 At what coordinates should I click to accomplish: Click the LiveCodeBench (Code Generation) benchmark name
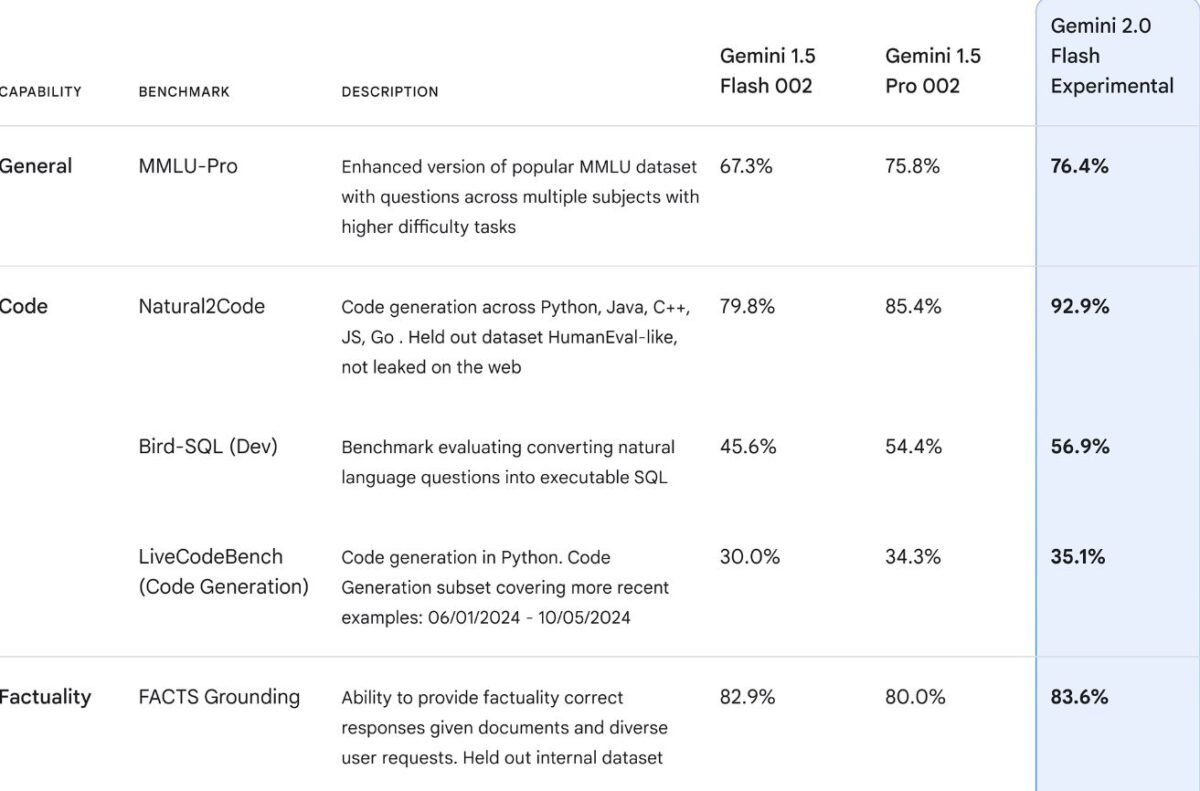tap(223, 571)
